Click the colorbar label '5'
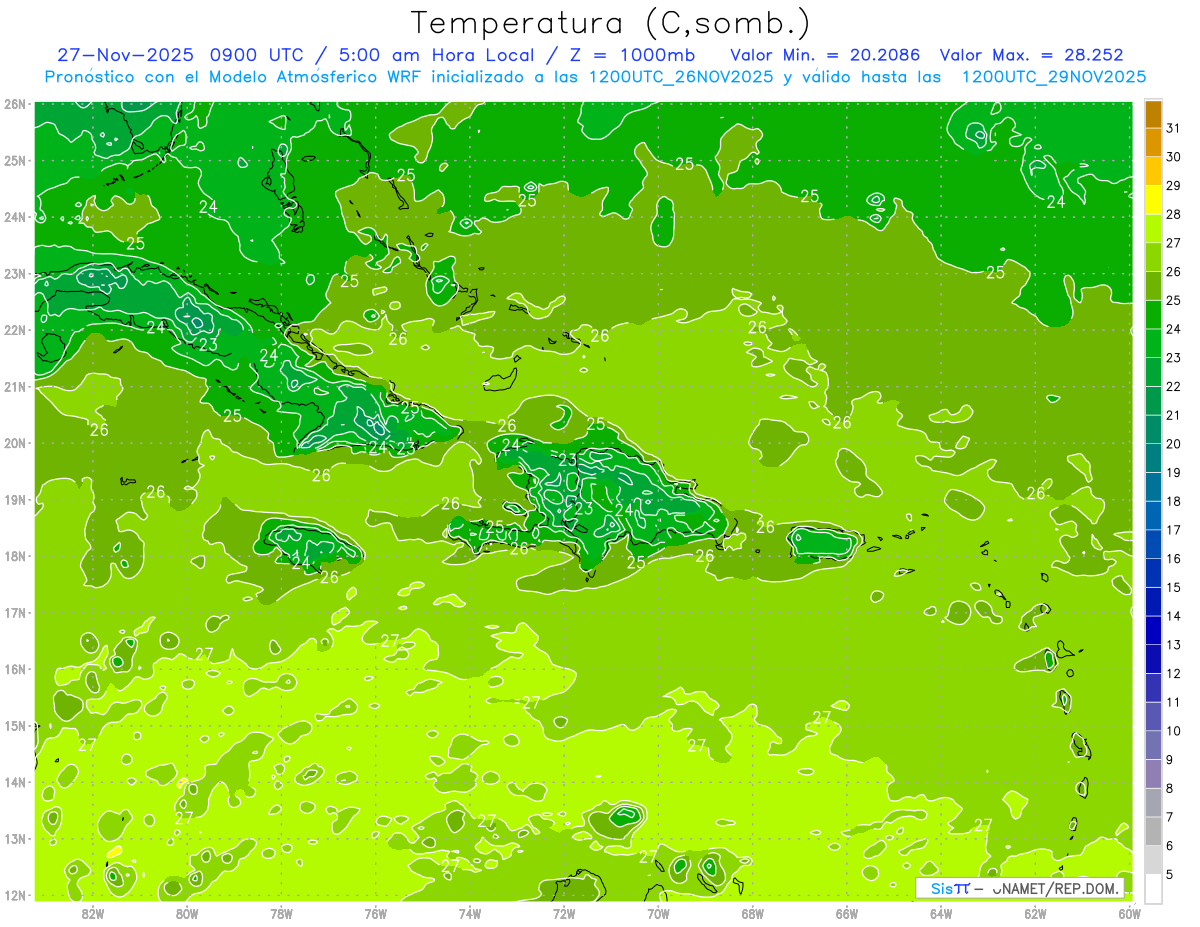Viewport: 1200px width, 927px height. click(x=1170, y=874)
